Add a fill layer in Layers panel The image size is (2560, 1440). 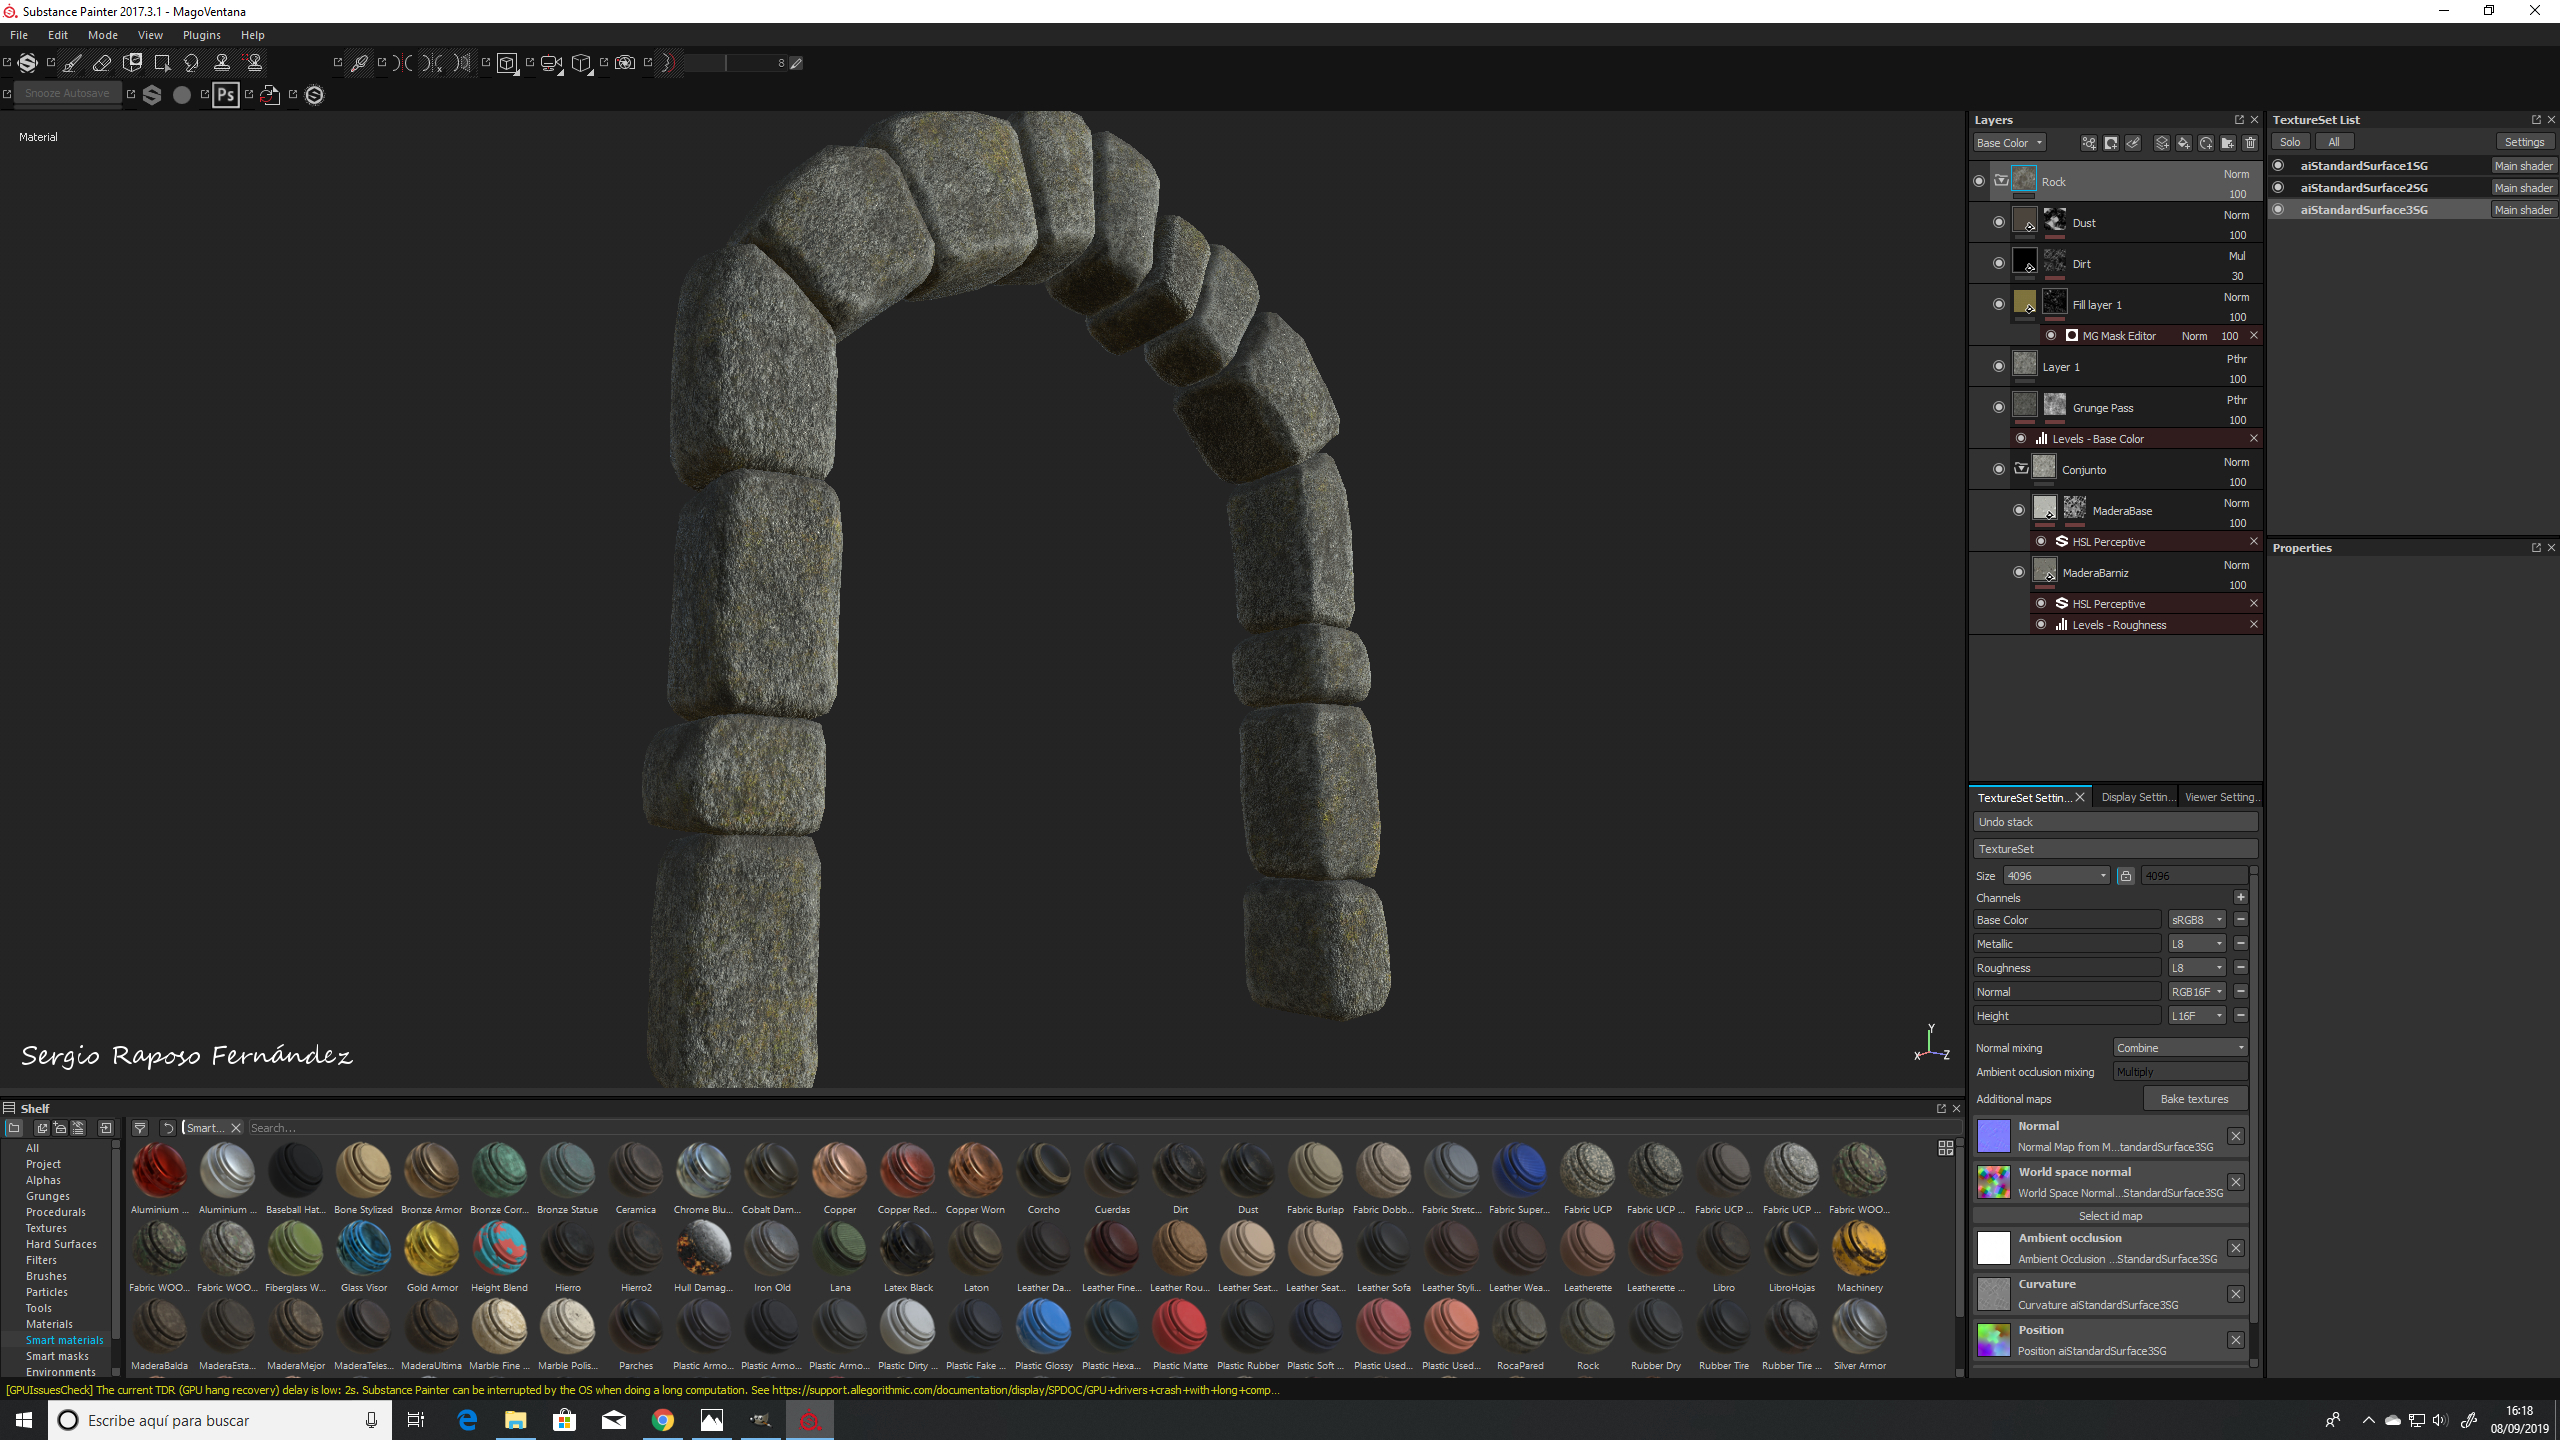[x=2183, y=143]
